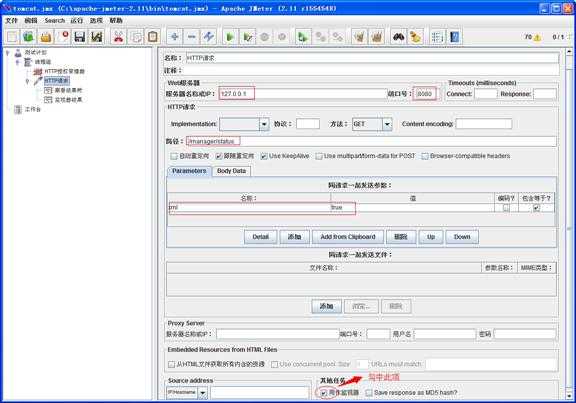The width and height of the screenshot is (576, 403).
Task: Toggle the 自动重定向 checkbox
Action: point(173,156)
